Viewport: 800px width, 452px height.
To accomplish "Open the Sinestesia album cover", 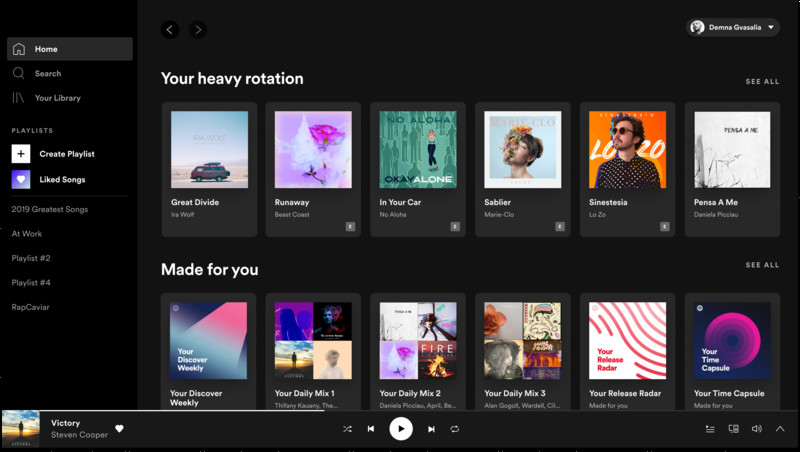I will (628, 149).
